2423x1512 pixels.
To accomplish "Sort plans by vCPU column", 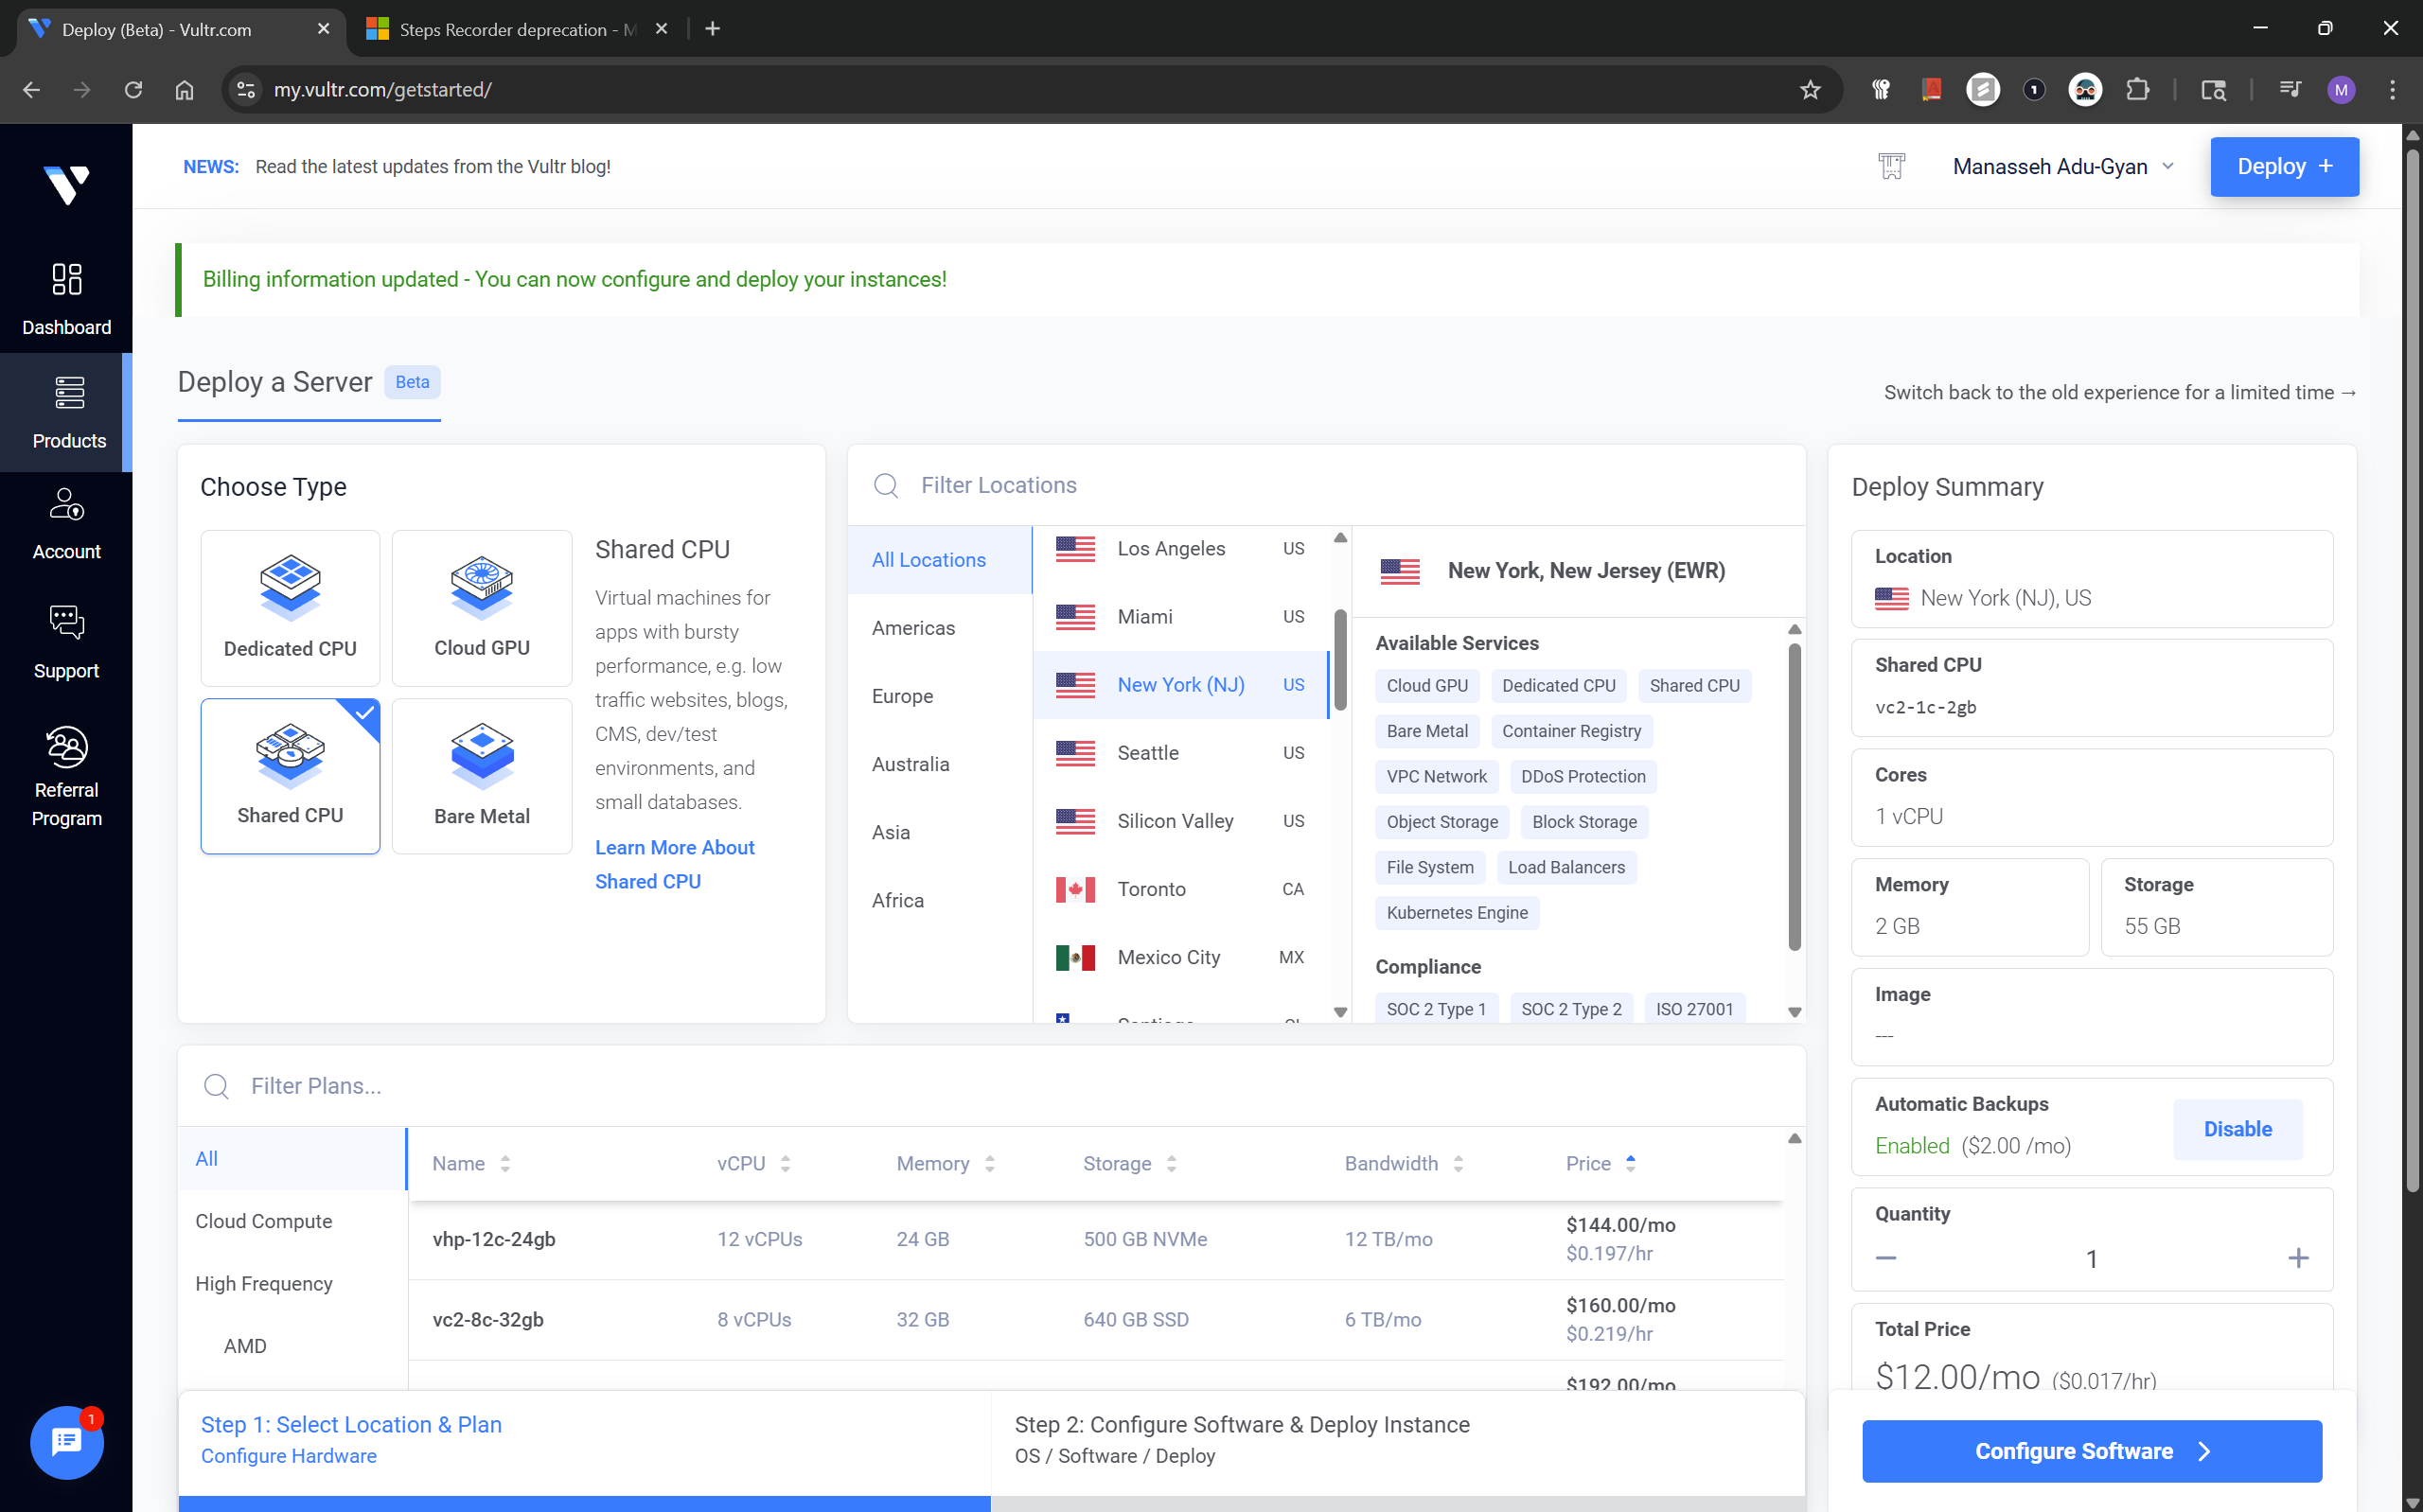I will [x=753, y=1163].
